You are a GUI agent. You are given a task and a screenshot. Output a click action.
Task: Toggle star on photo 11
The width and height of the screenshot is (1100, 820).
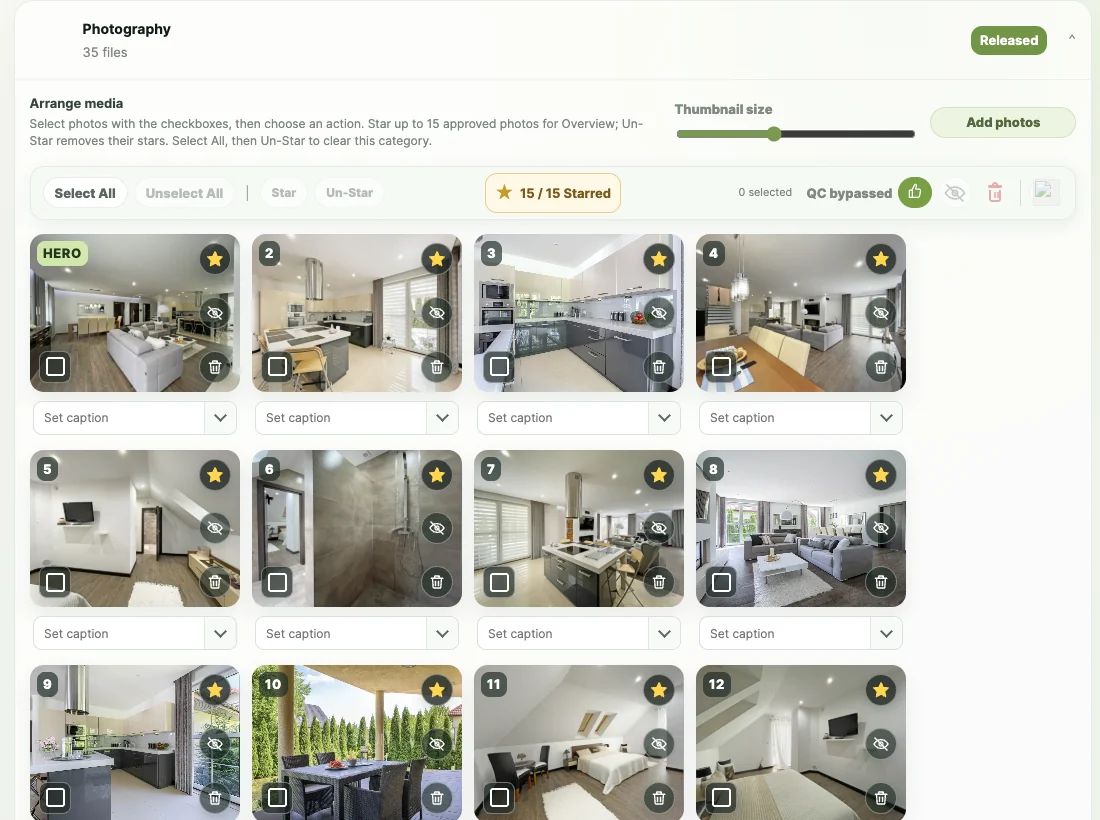[x=659, y=690]
